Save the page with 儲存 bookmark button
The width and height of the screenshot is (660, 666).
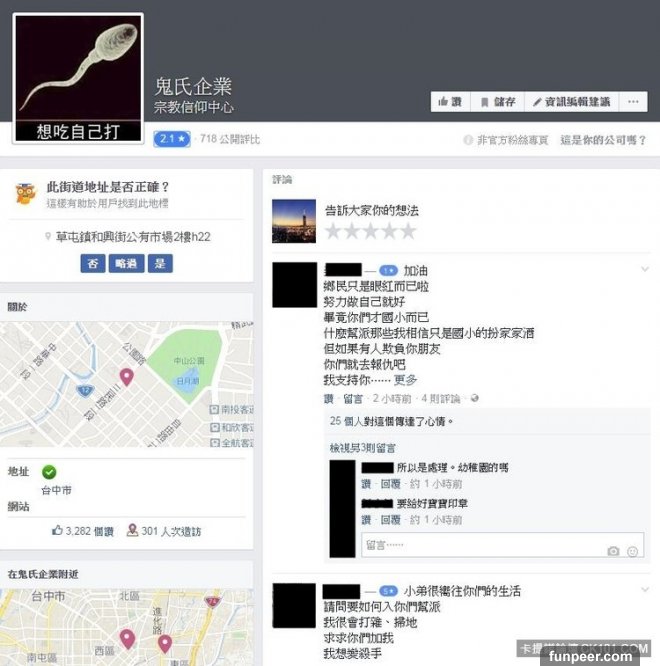[498, 102]
